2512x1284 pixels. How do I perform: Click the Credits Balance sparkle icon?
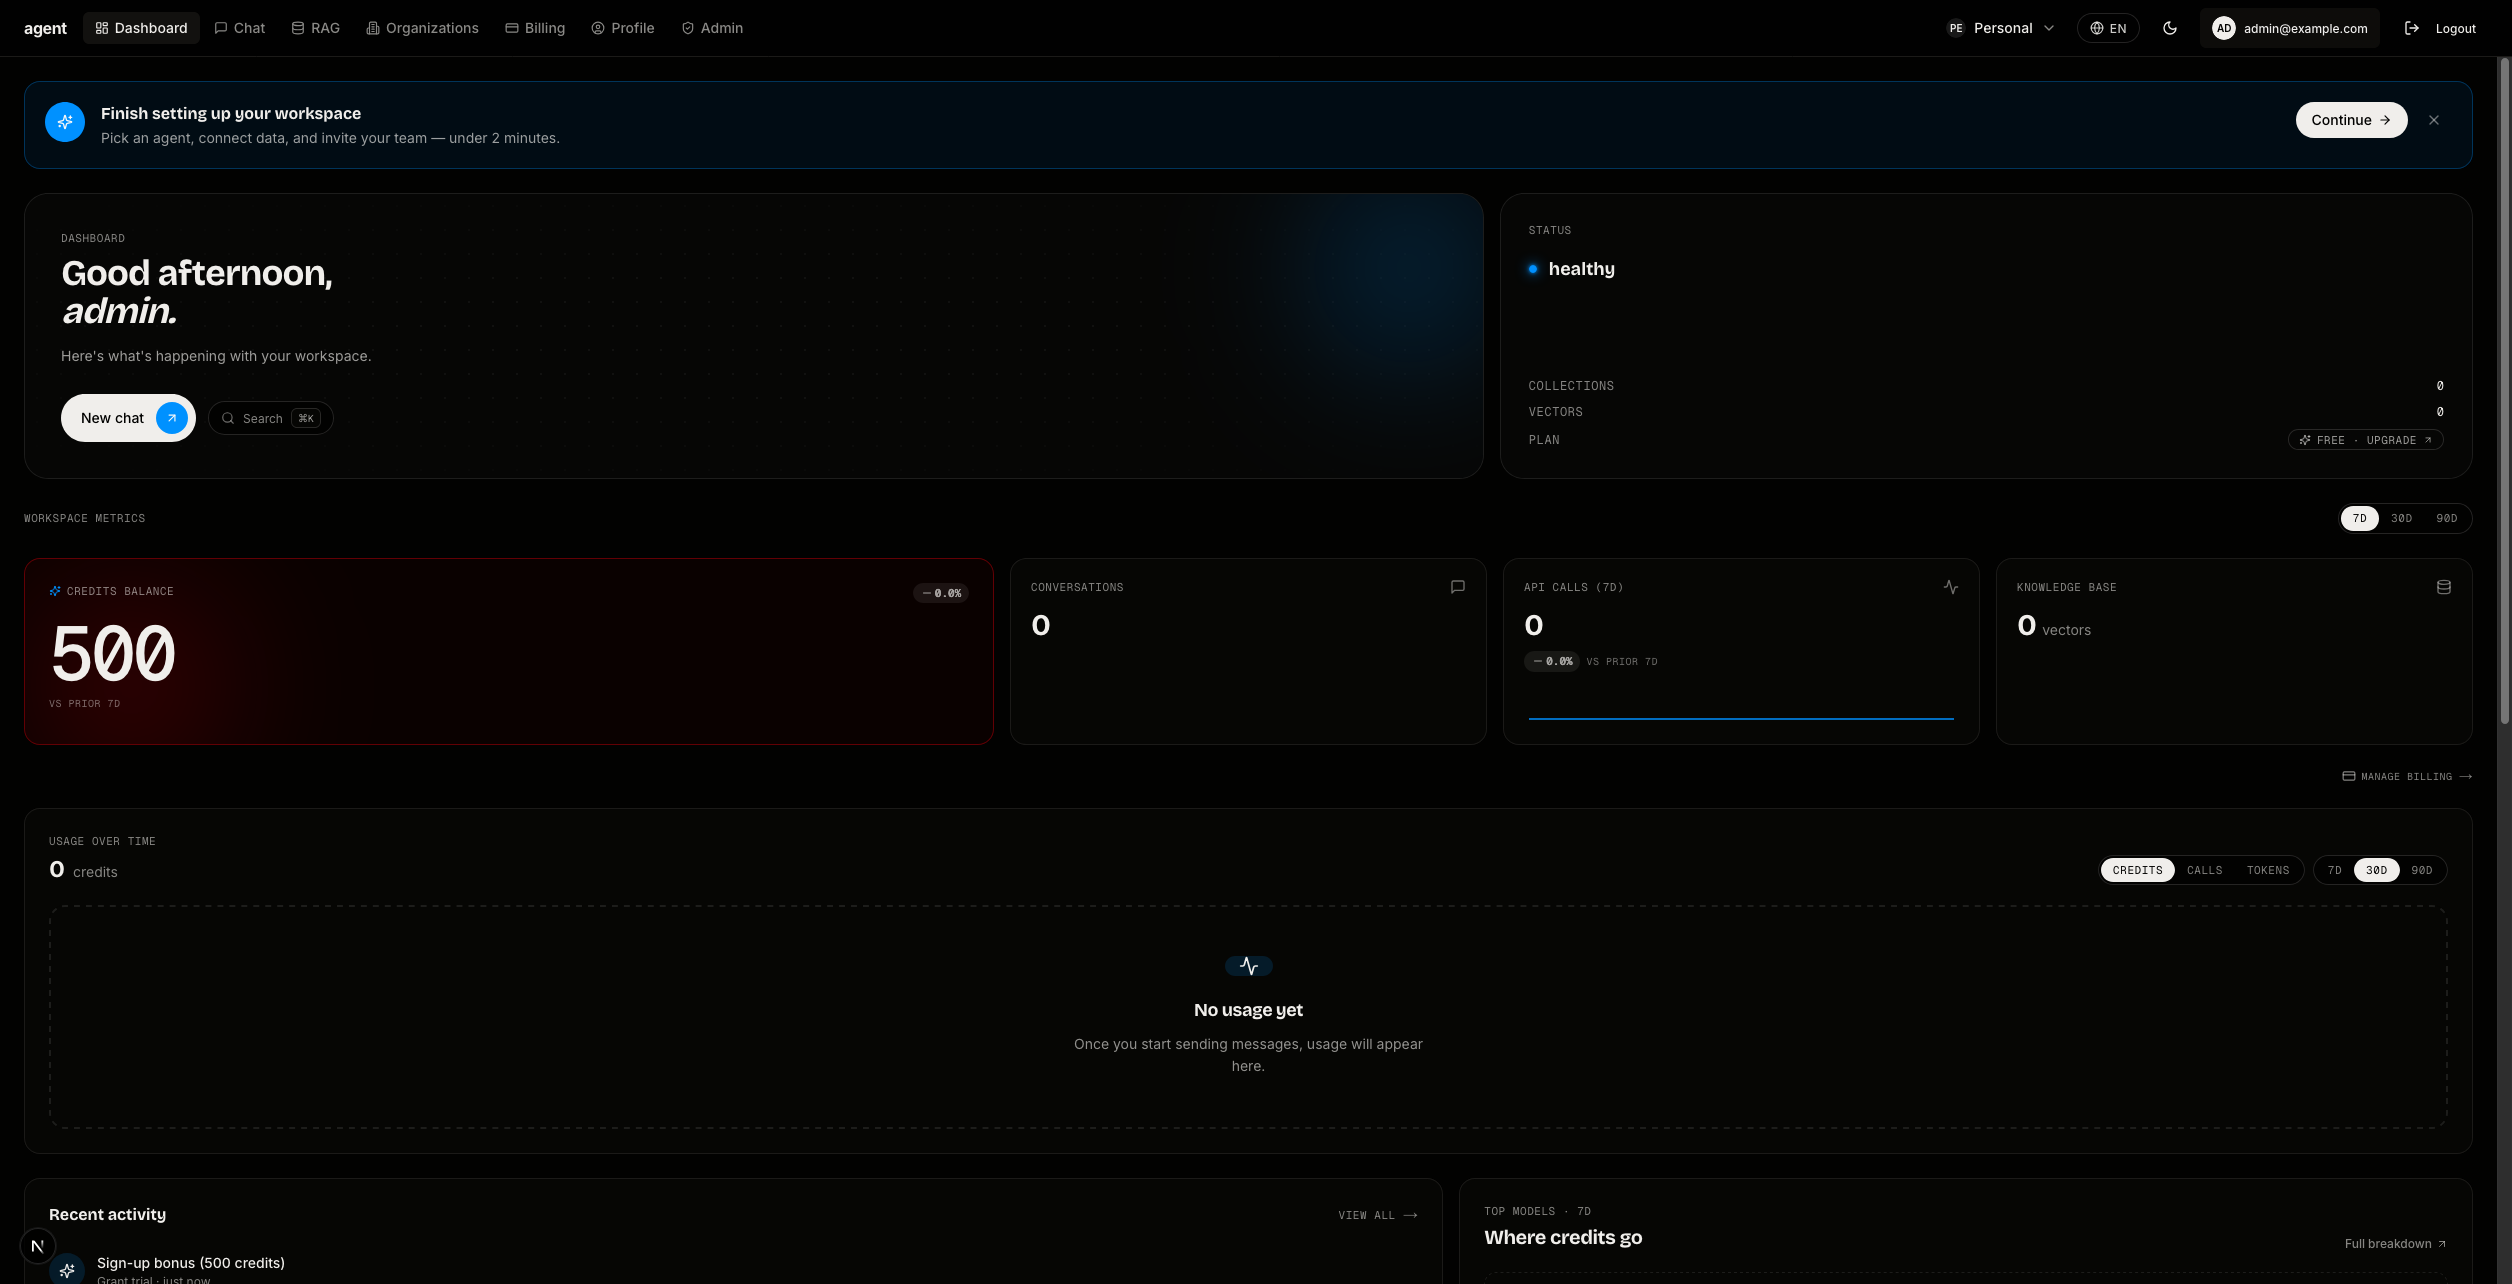55,591
